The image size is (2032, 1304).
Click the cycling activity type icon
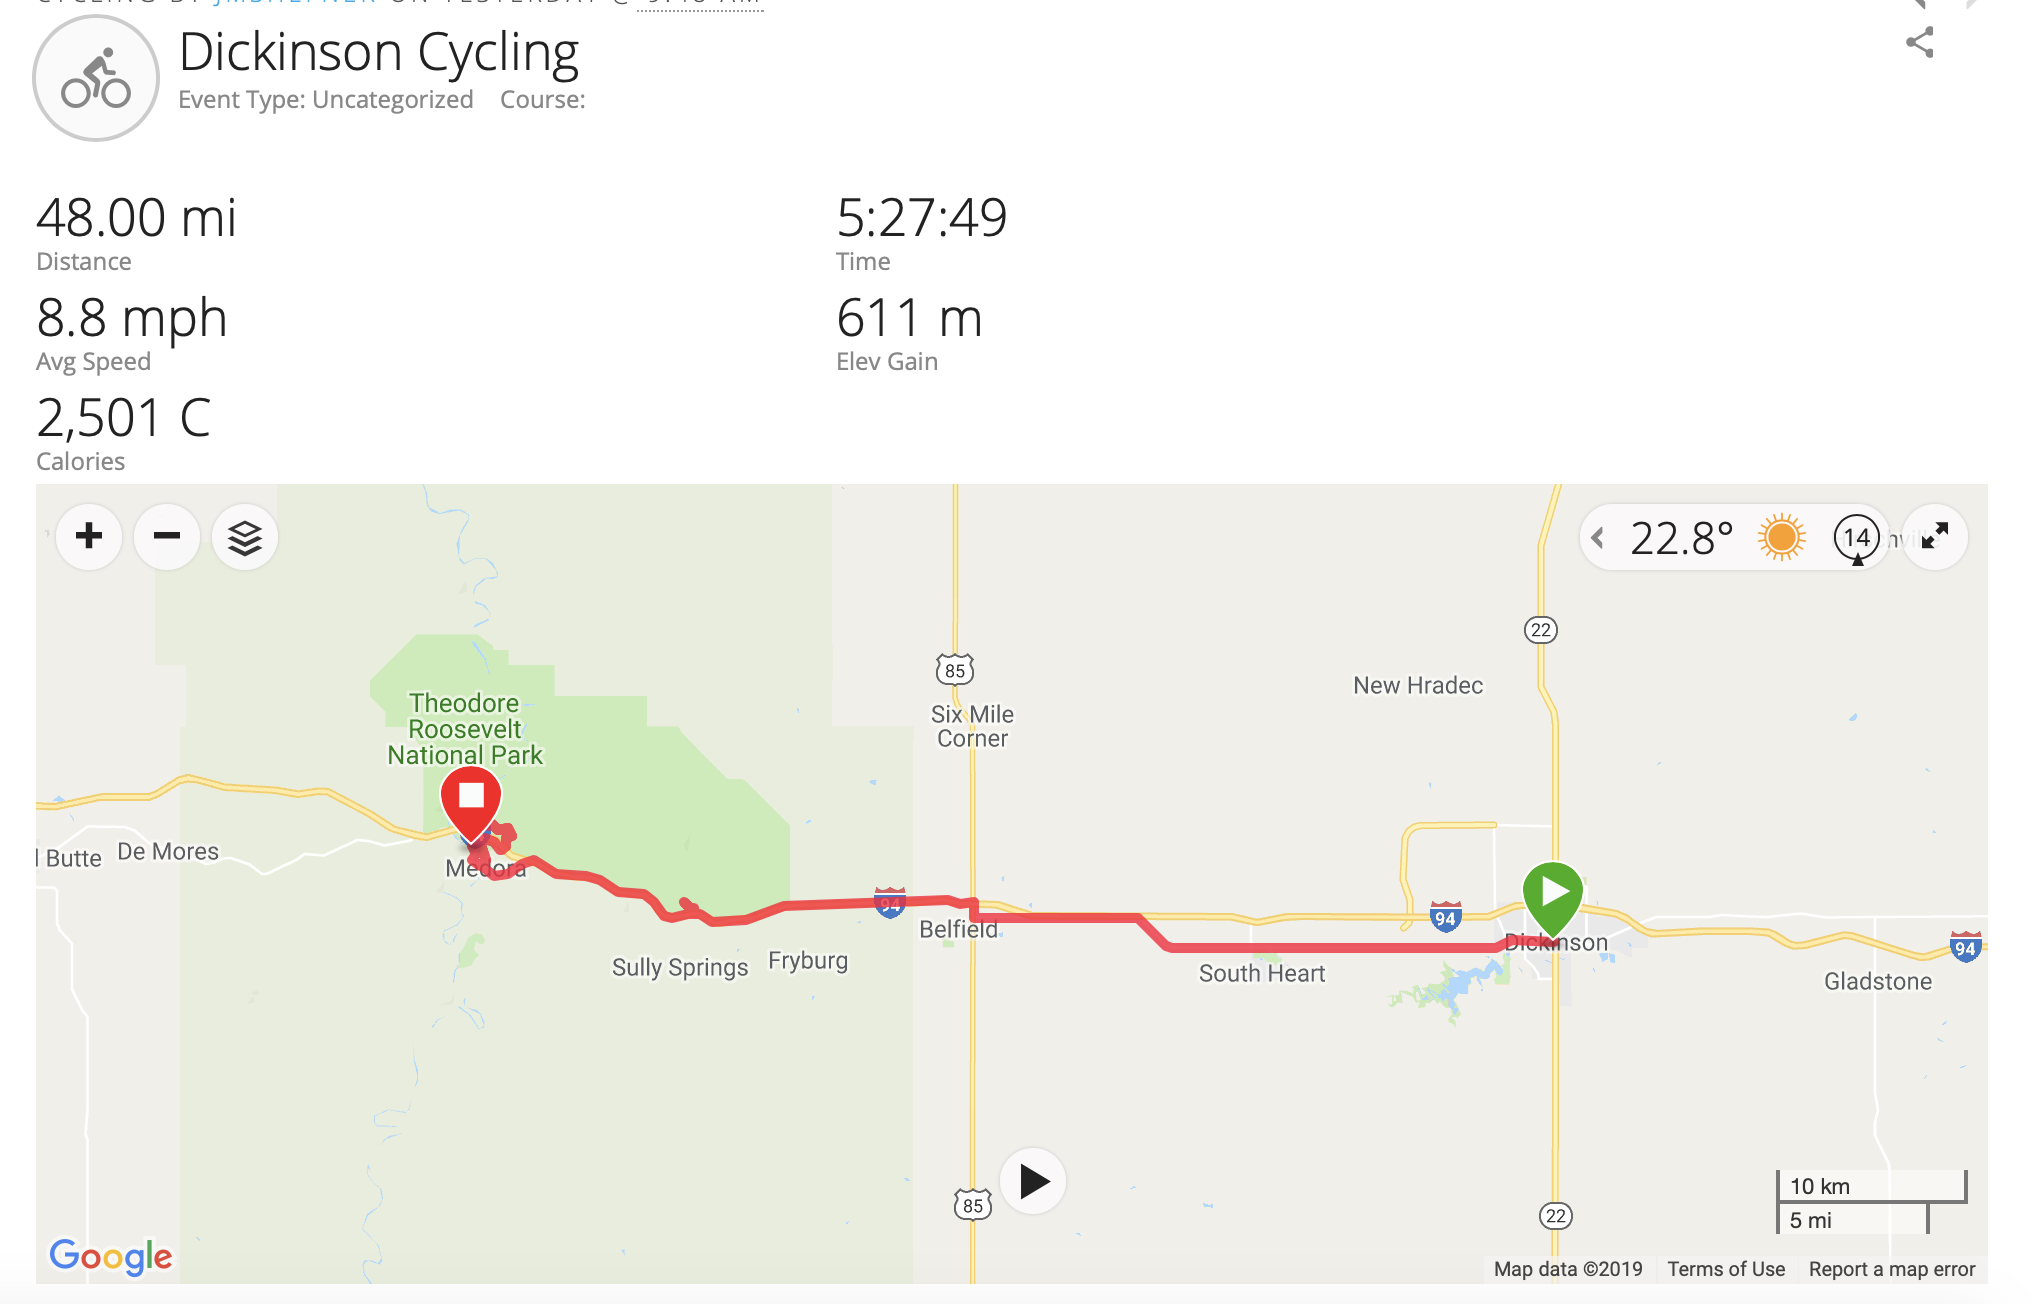[x=96, y=79]
